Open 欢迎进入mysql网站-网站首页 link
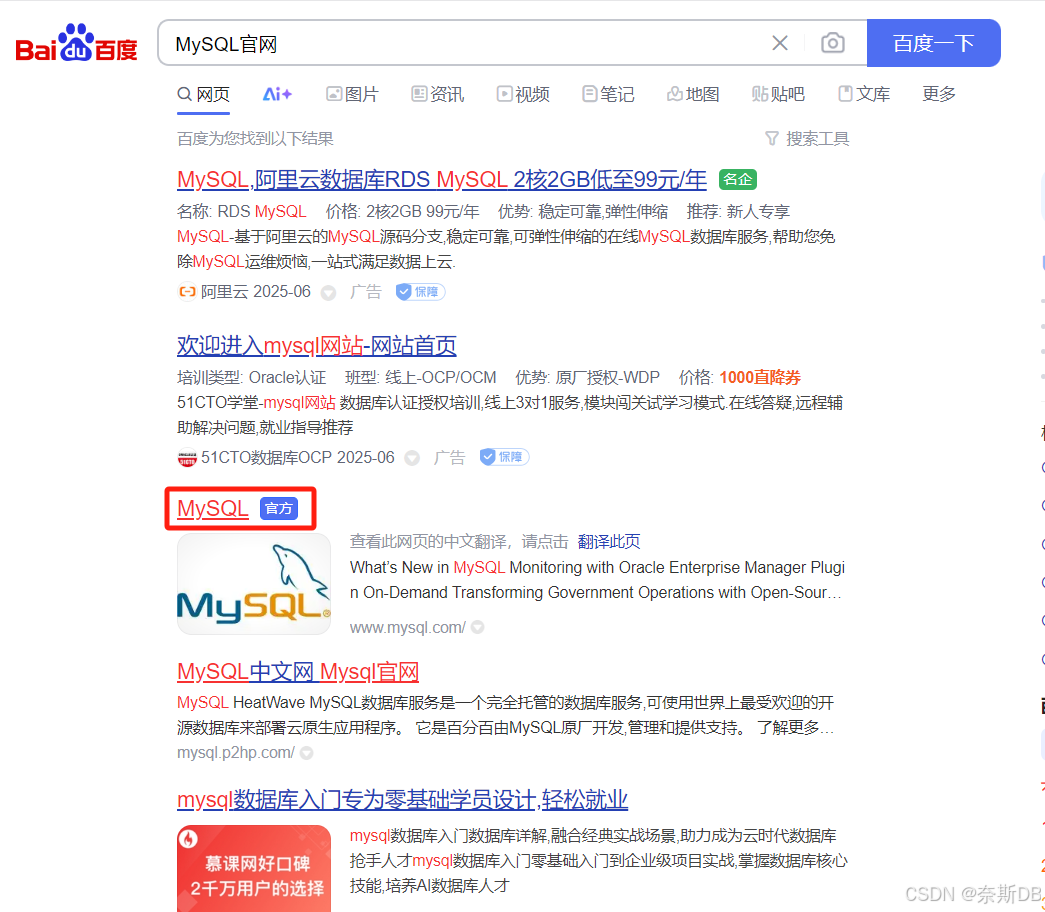Screen dimensions: 1045x912 317,345
